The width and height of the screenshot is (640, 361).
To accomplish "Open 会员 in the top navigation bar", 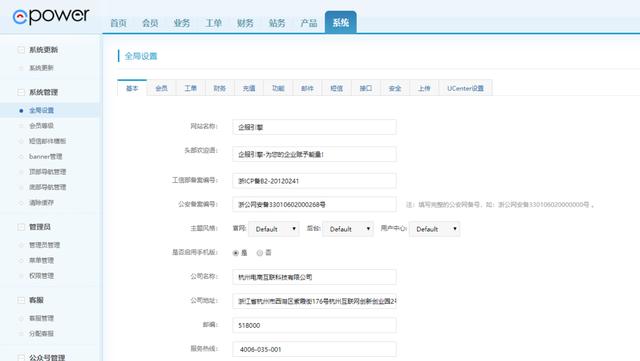I will pos(150,23).
